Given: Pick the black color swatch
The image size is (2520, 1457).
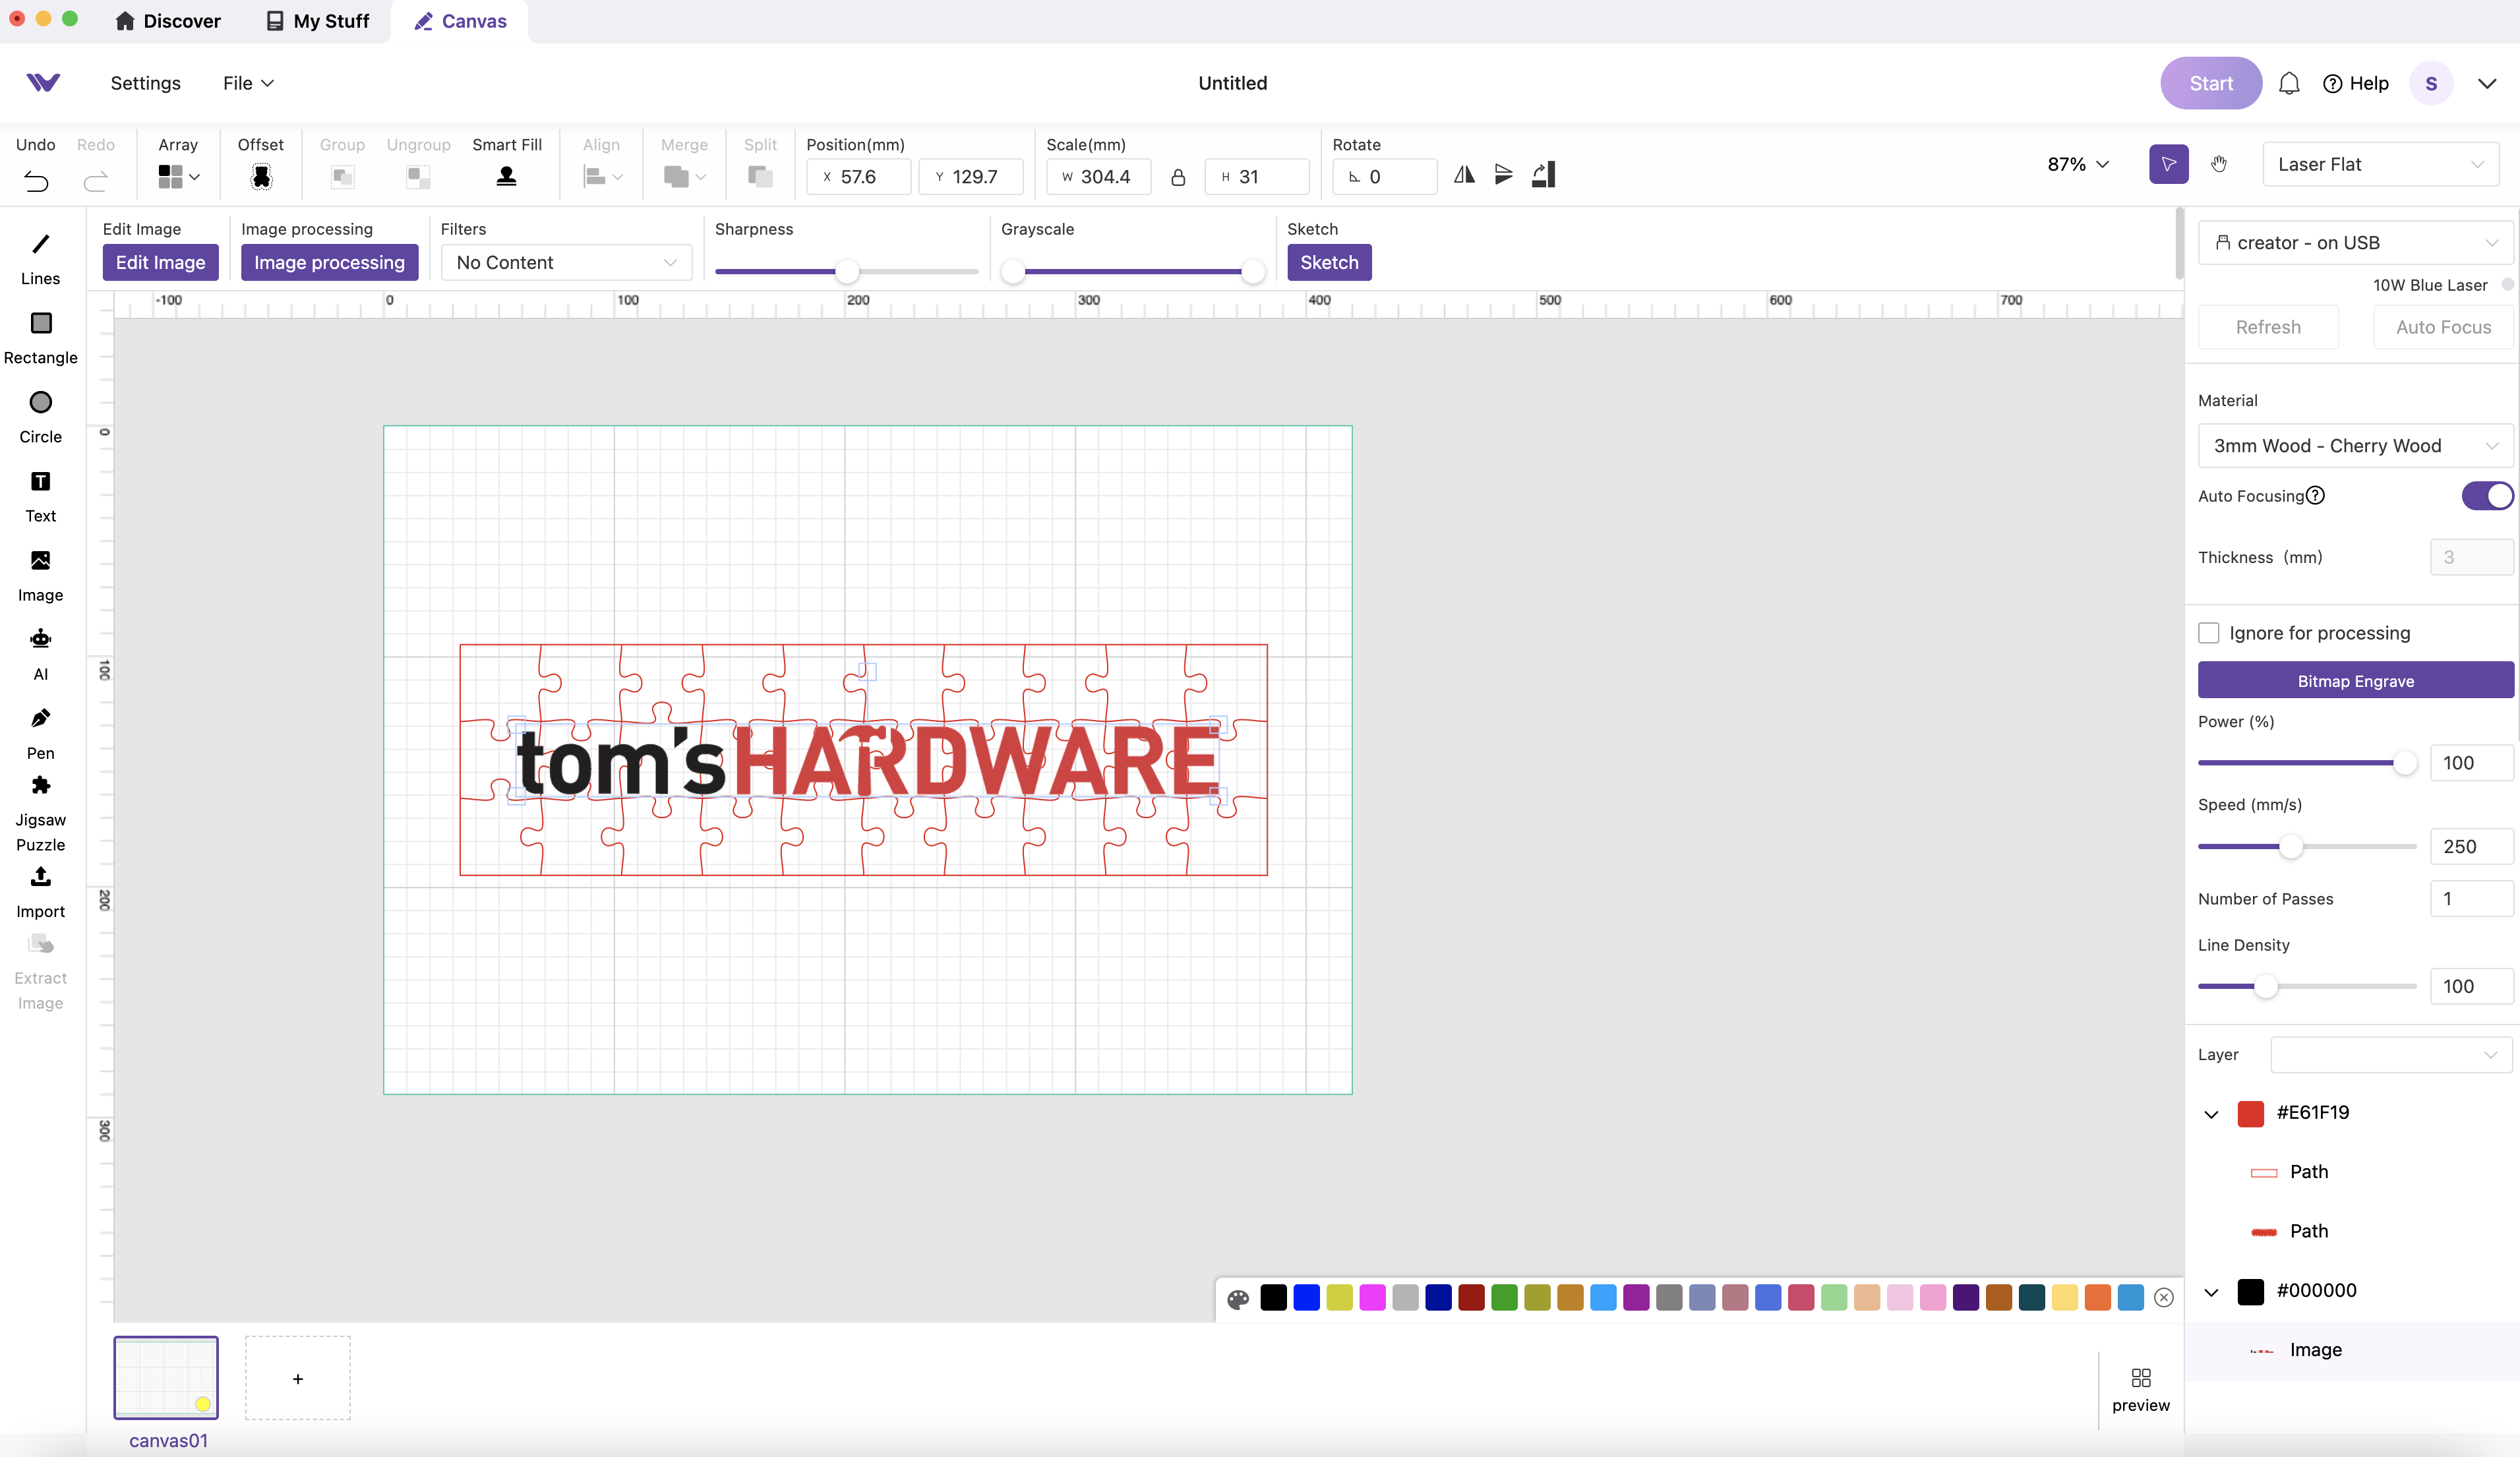Looking at the screenshot, I should (1273, 1298).
